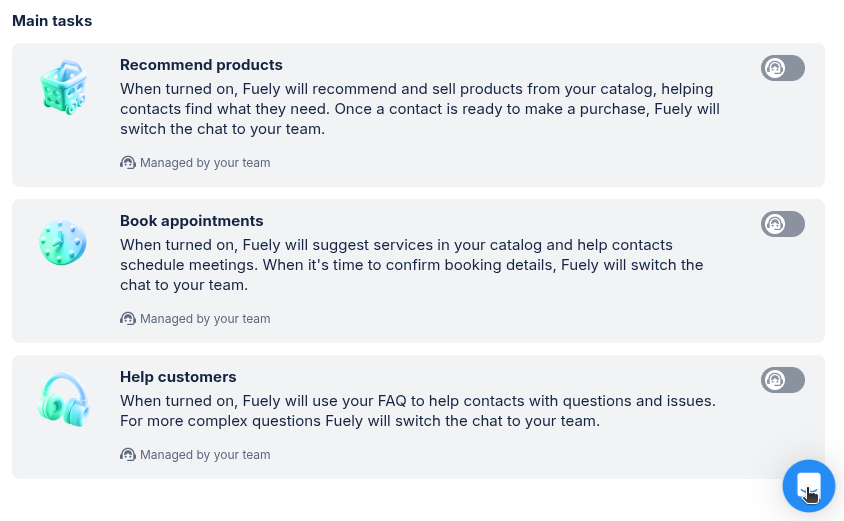Click the headset icon under Book appointments
This screenshot has height=521, width=844.
coord(128,319)
